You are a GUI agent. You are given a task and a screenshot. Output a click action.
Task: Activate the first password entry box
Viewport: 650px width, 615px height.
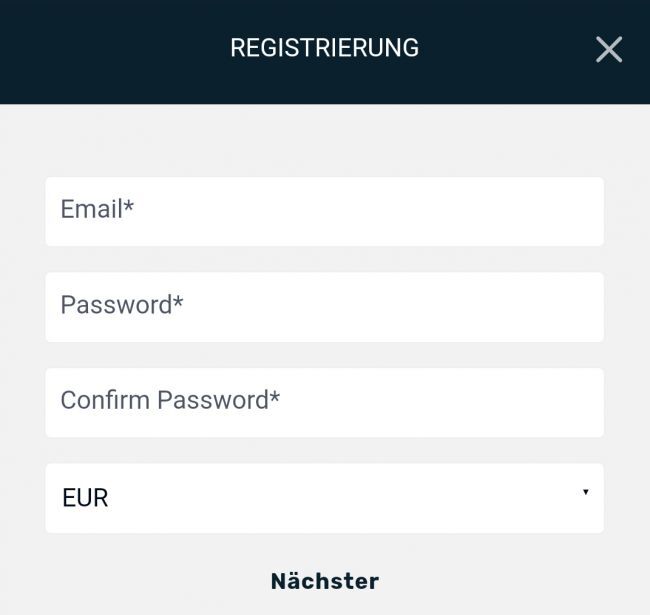point(324,307)
